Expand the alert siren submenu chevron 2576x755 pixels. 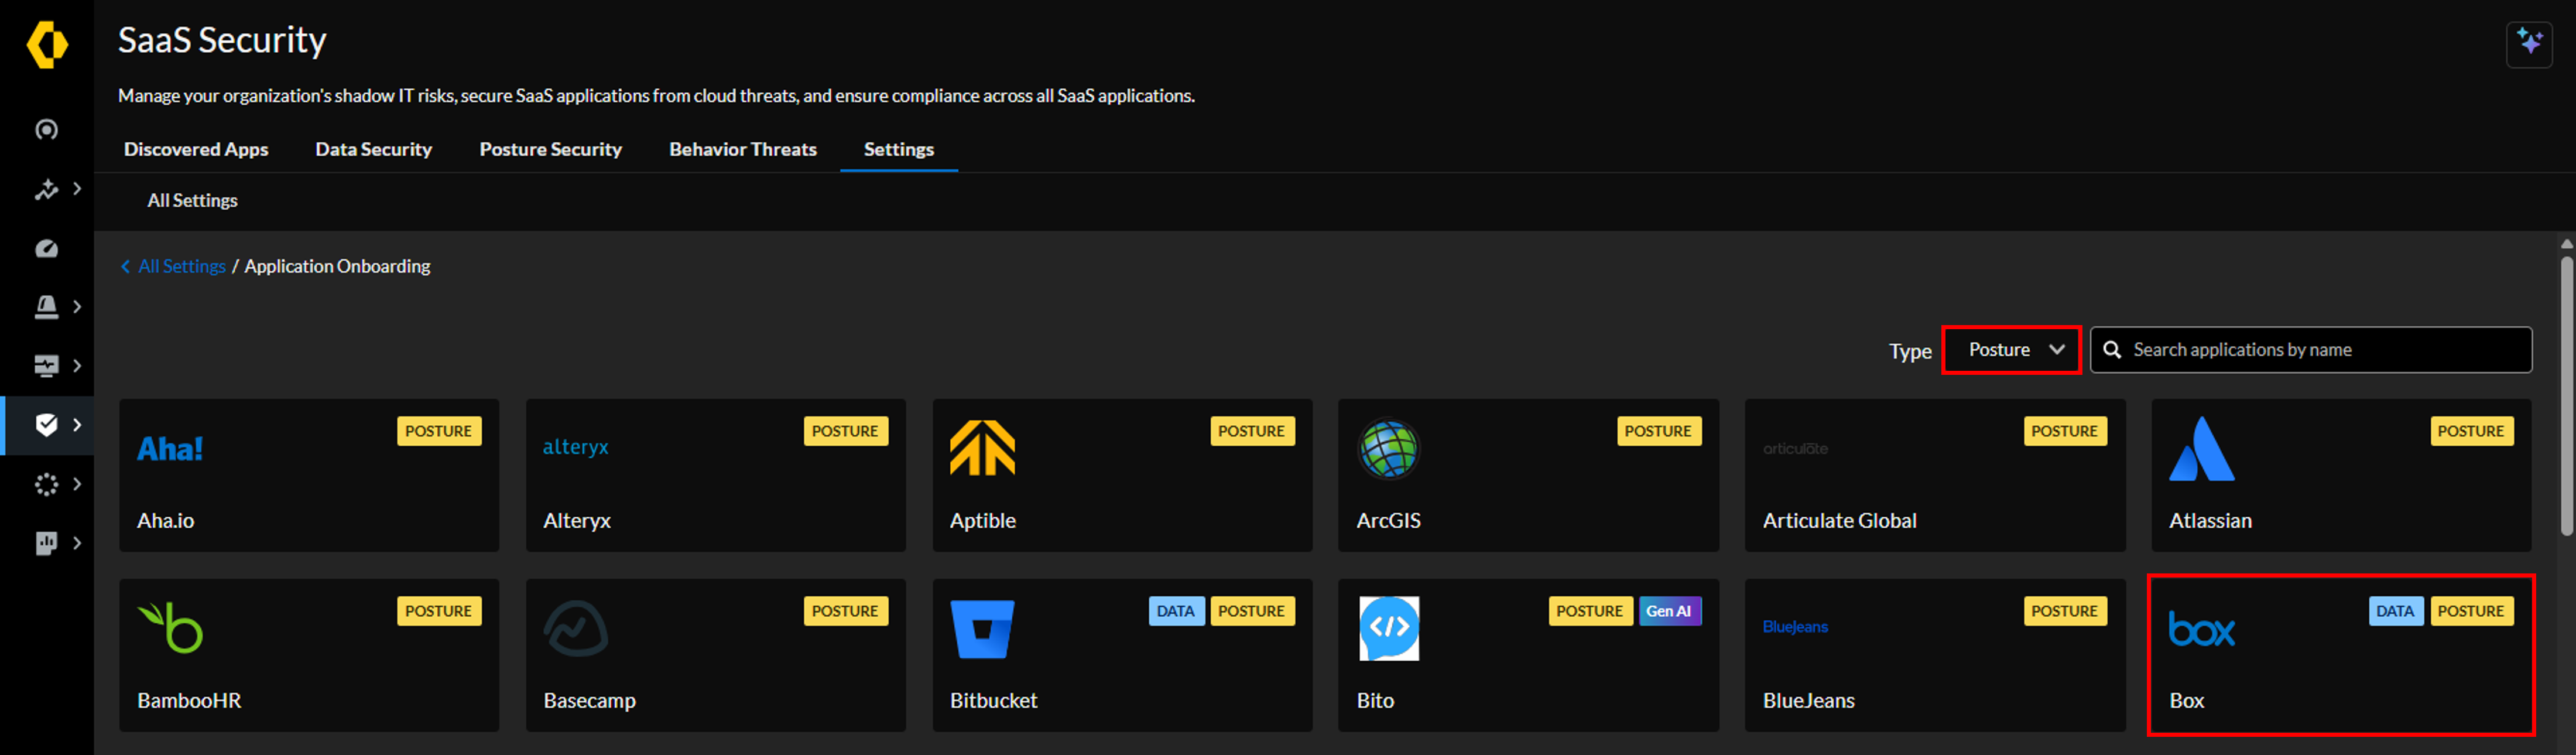[77, 307]
